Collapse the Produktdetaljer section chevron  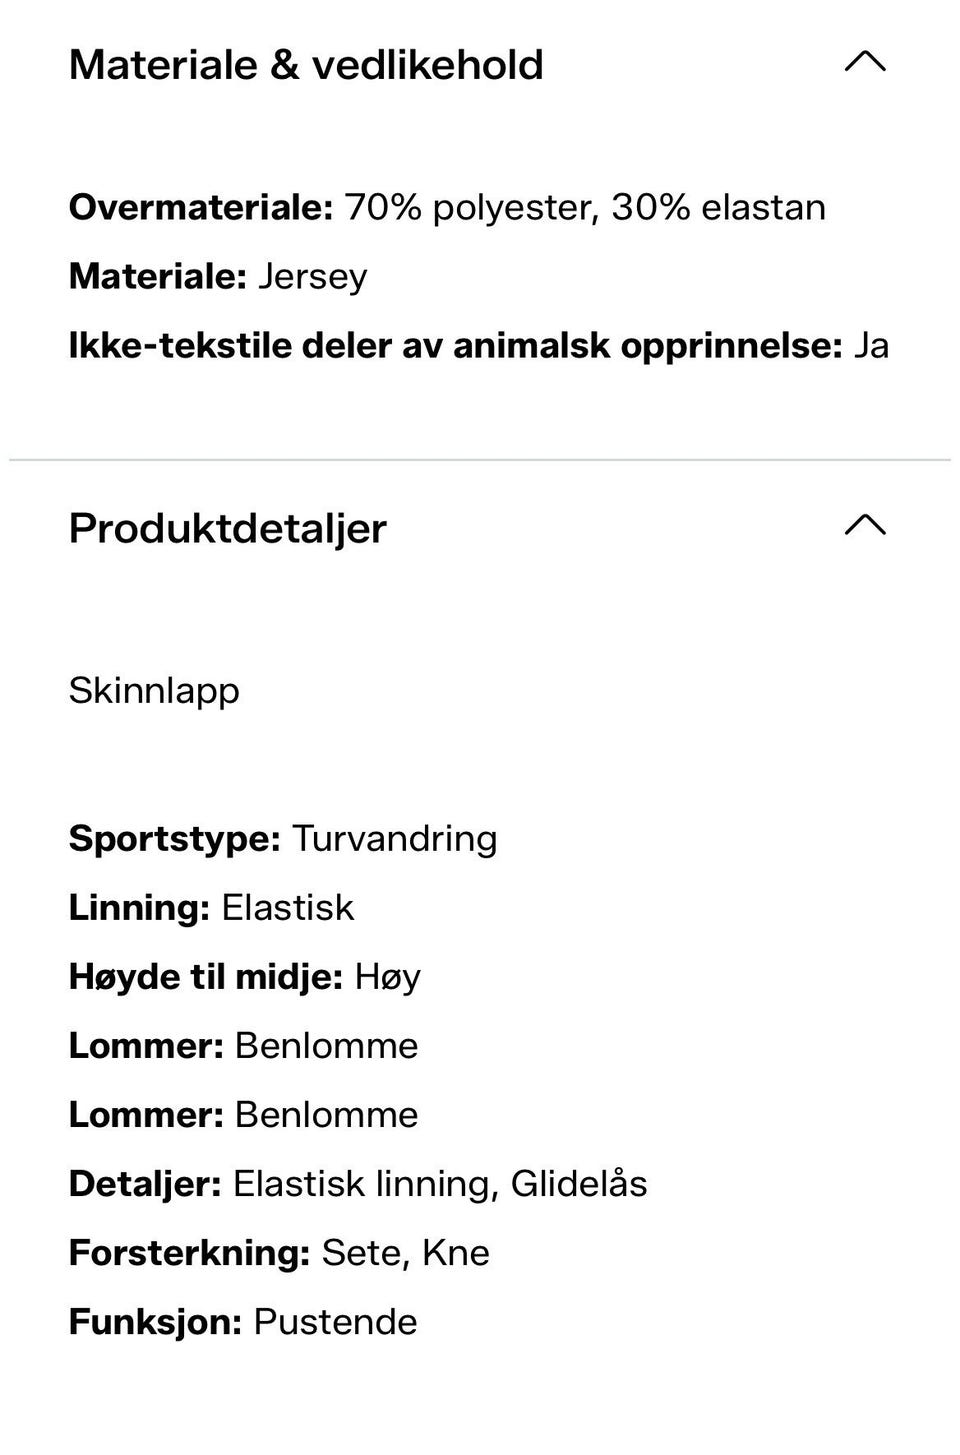click(865, 526)
